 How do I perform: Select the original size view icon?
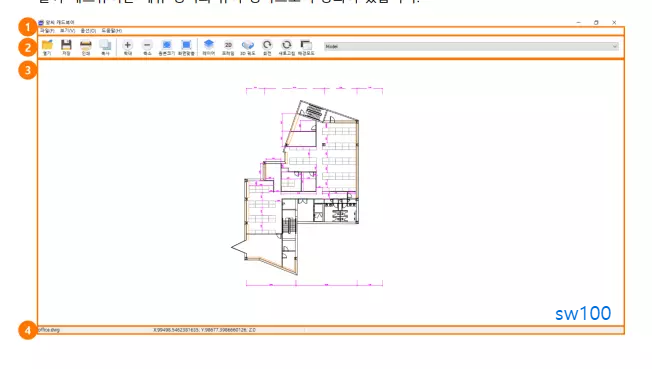(166, 47)
